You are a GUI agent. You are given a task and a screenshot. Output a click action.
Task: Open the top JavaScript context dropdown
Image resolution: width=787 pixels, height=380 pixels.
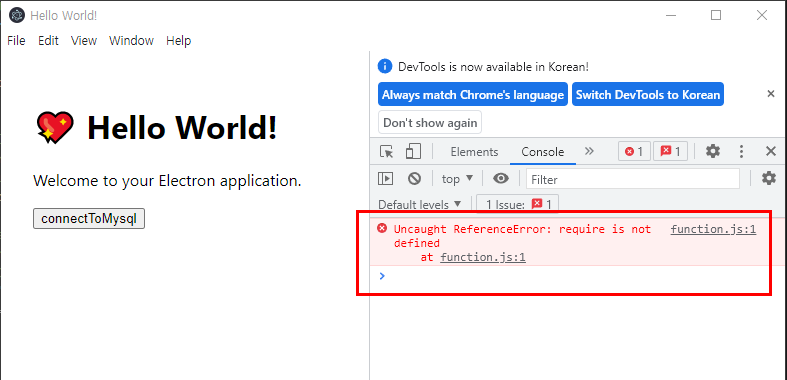point(457,179)
